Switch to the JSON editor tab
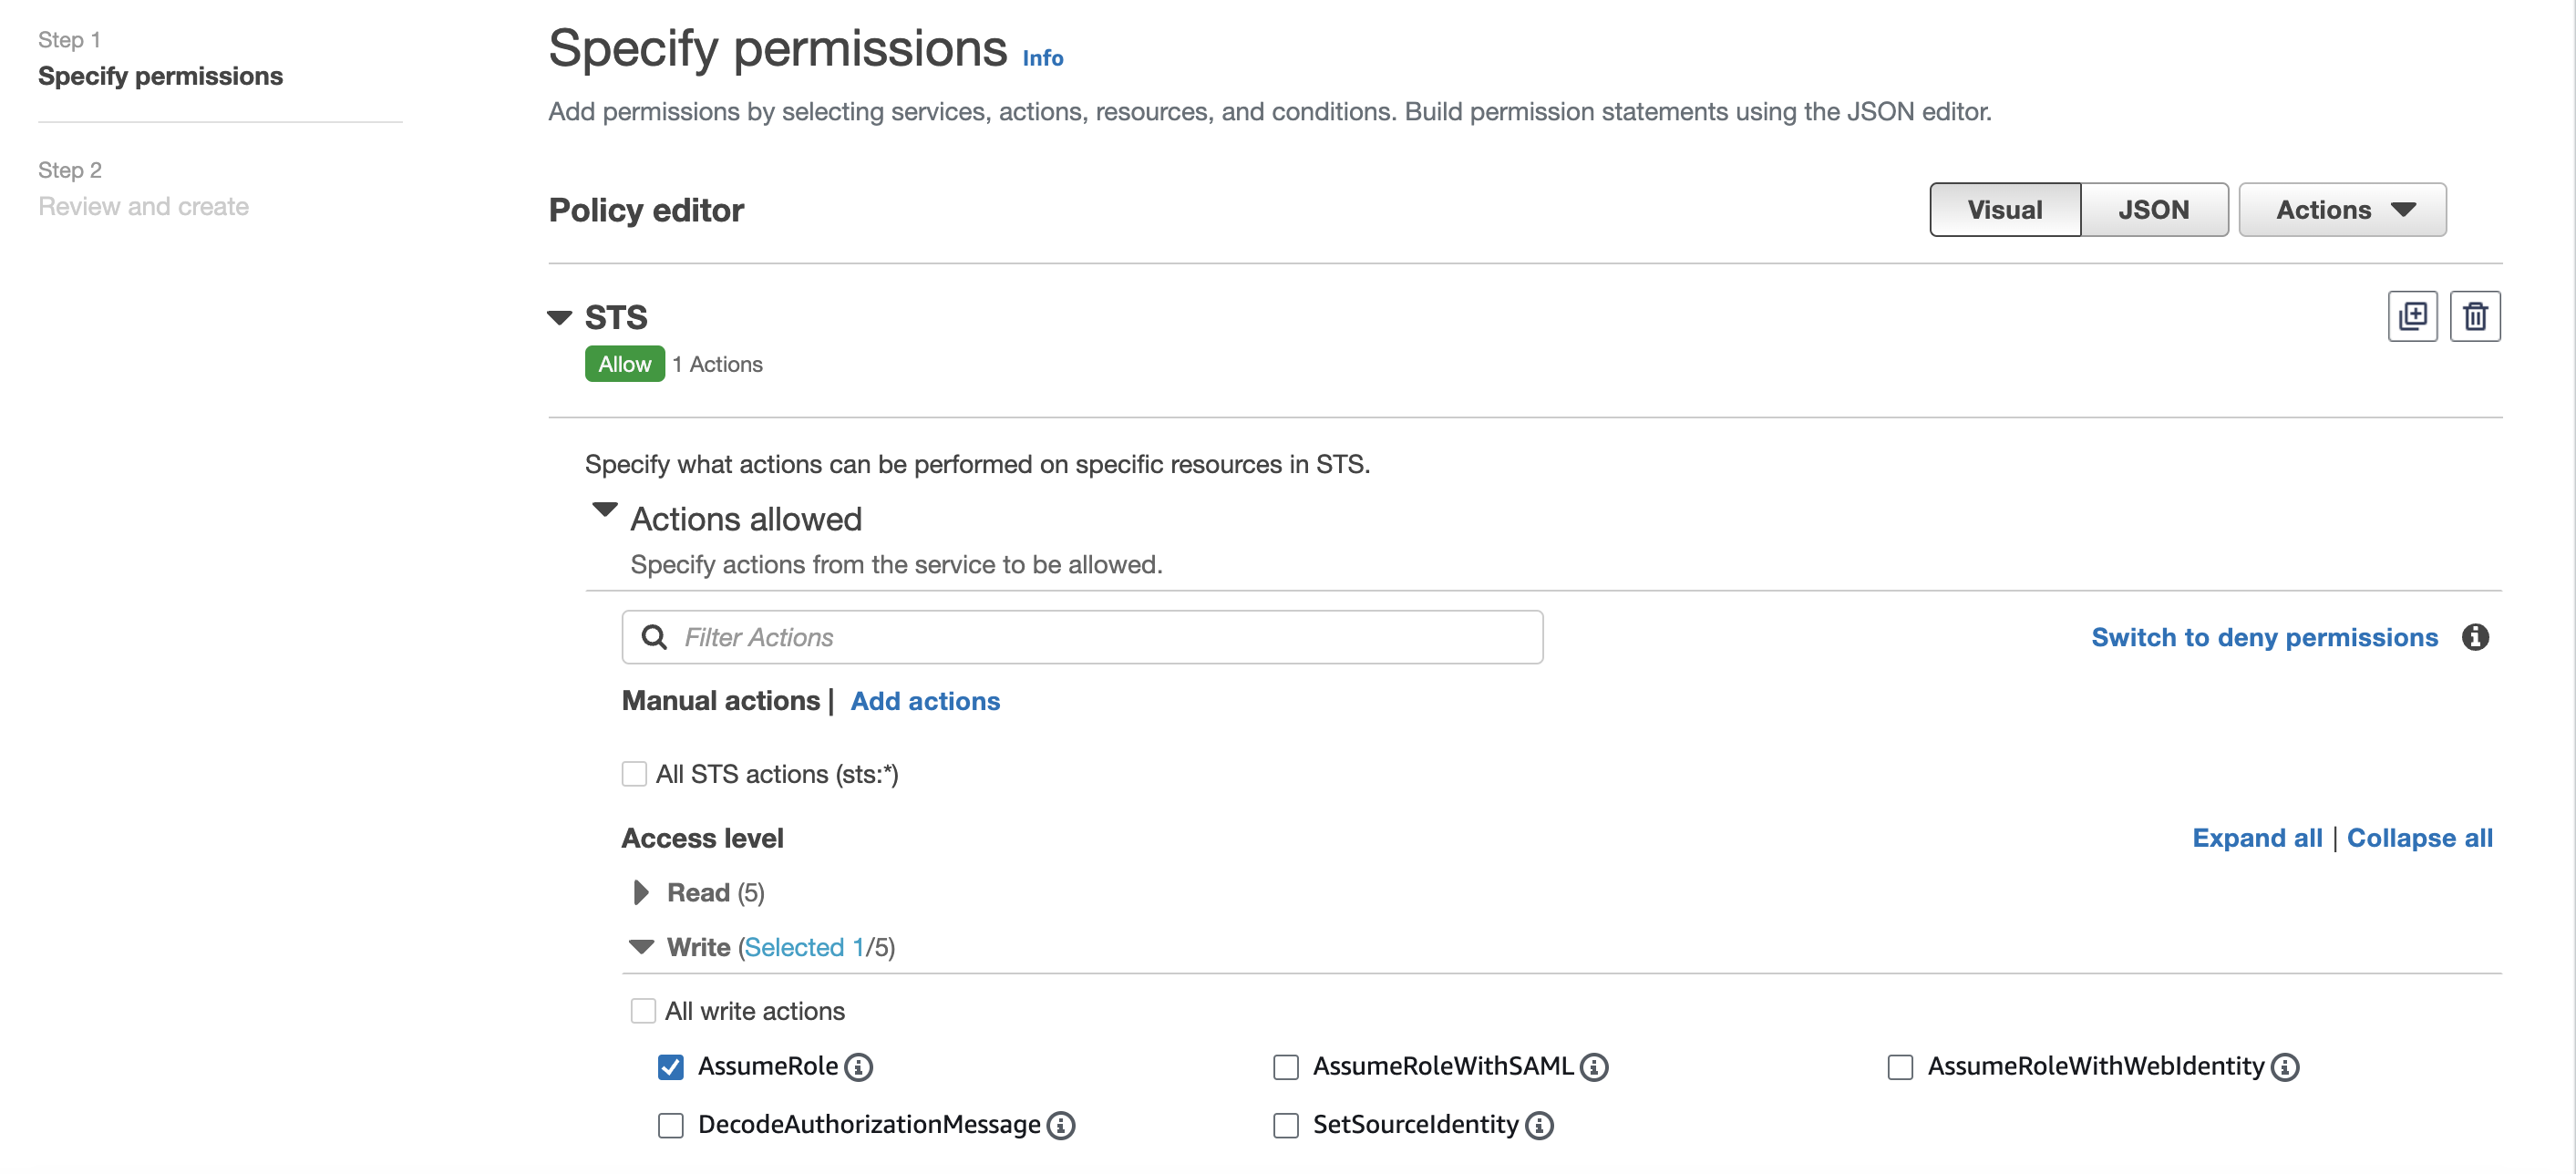Viewport: 2576px width, 1174px height. tap(2153, 210)
